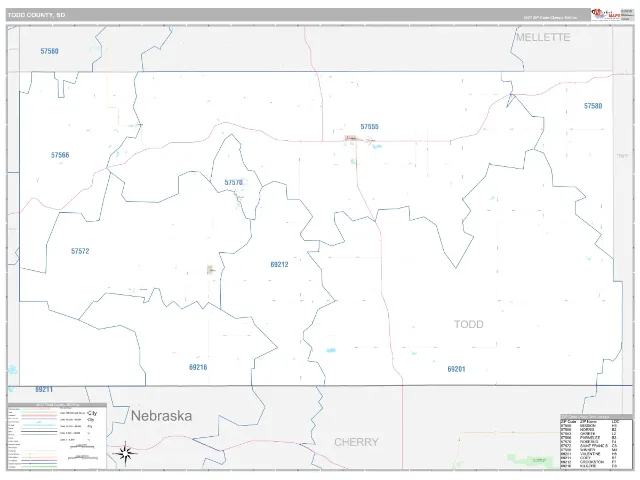
Task: Click the publisher logo in the header
Action: pos(605,14)
